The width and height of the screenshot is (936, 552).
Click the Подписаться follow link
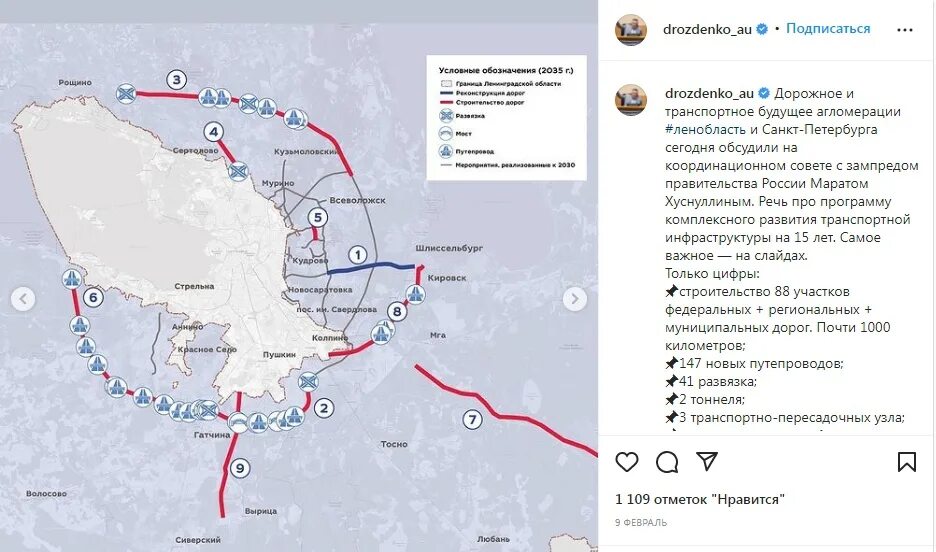pos(828,29)
